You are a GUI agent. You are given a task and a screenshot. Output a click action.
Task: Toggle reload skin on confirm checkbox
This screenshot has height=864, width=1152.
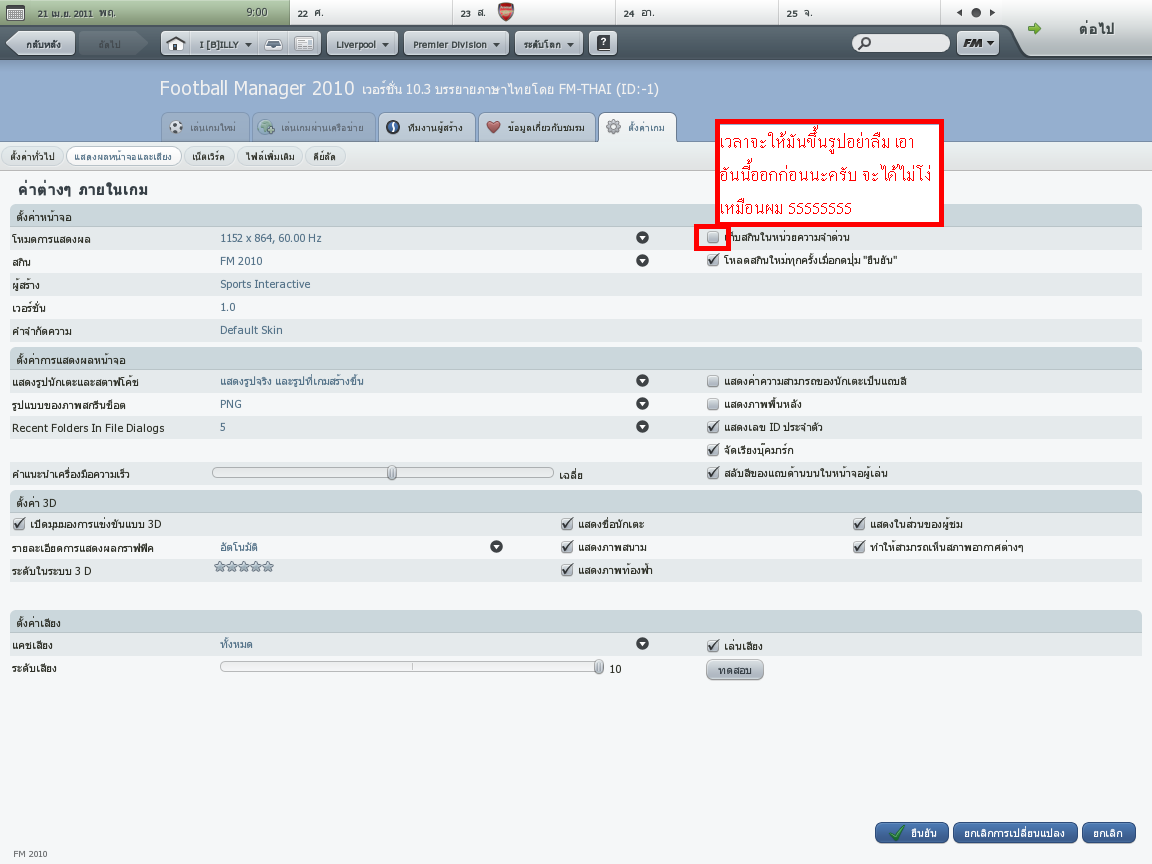(x=713, y=260)
